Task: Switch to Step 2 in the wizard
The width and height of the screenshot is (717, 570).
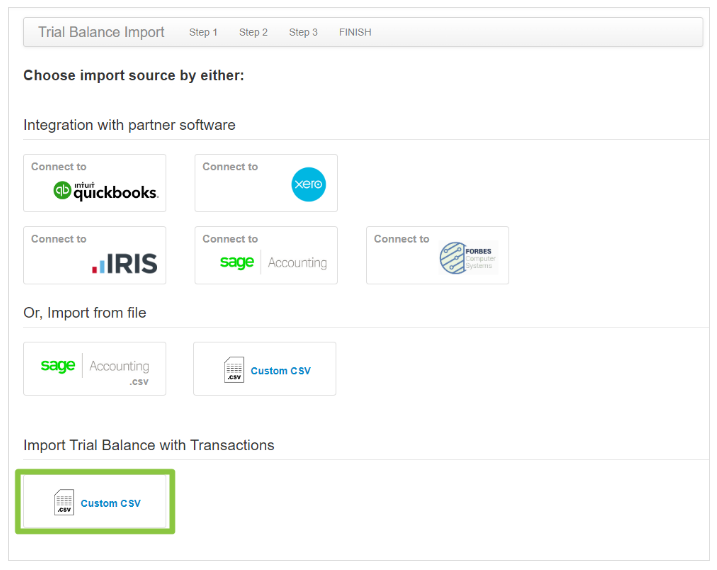Action: pyautogui.click(x=253, y=32)
